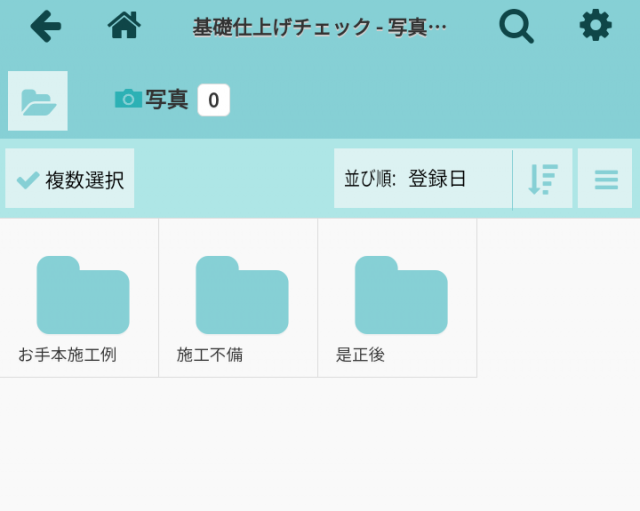The image size is (640, 511).
Task: Open the home screen icon
Action: click(x=124, y=26)
